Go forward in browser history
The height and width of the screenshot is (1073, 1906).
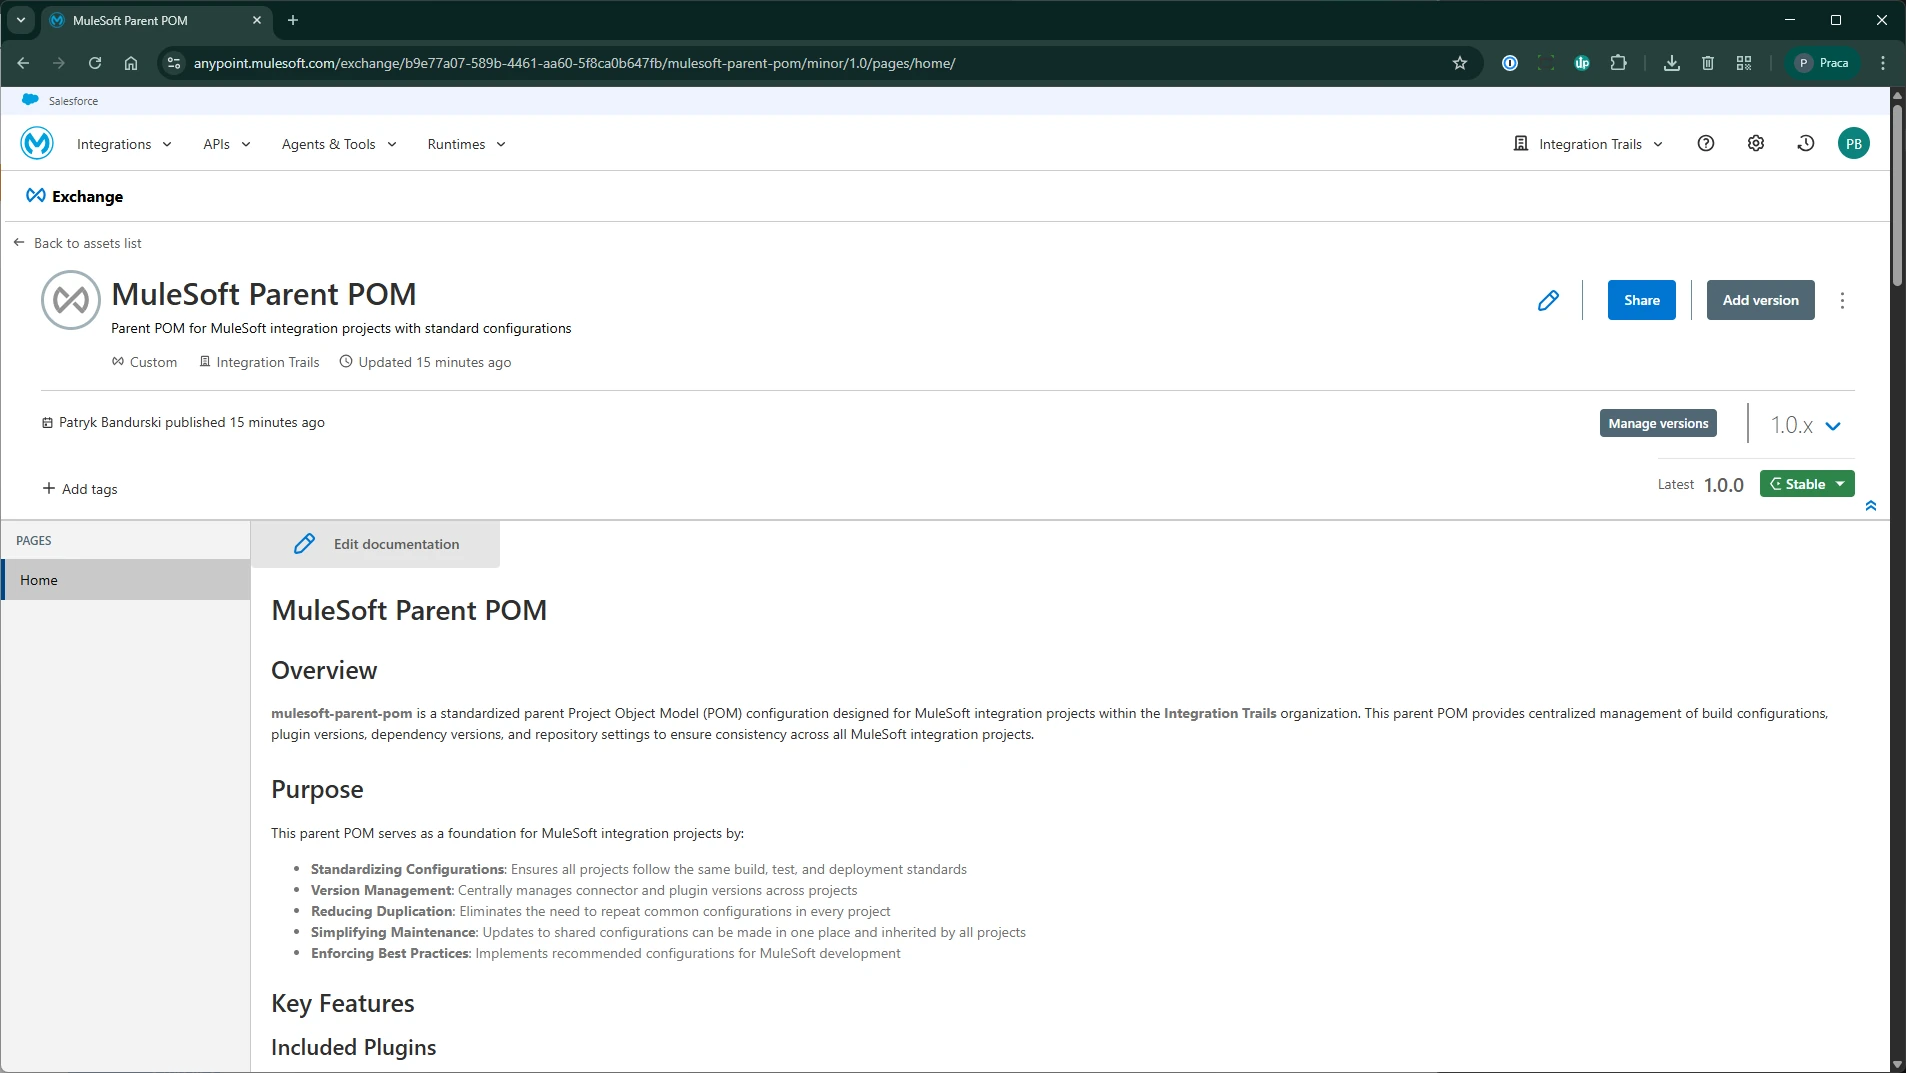tap(59, 63)
